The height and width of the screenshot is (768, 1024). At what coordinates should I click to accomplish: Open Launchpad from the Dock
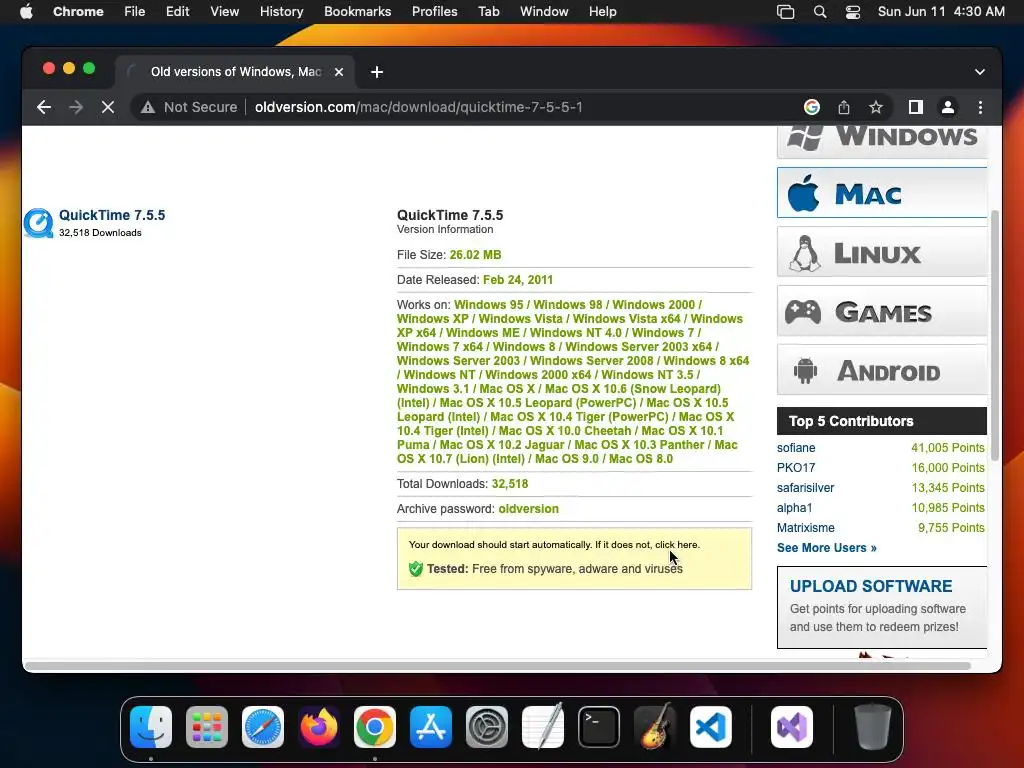pyautogui.click(x=207, y=727)
